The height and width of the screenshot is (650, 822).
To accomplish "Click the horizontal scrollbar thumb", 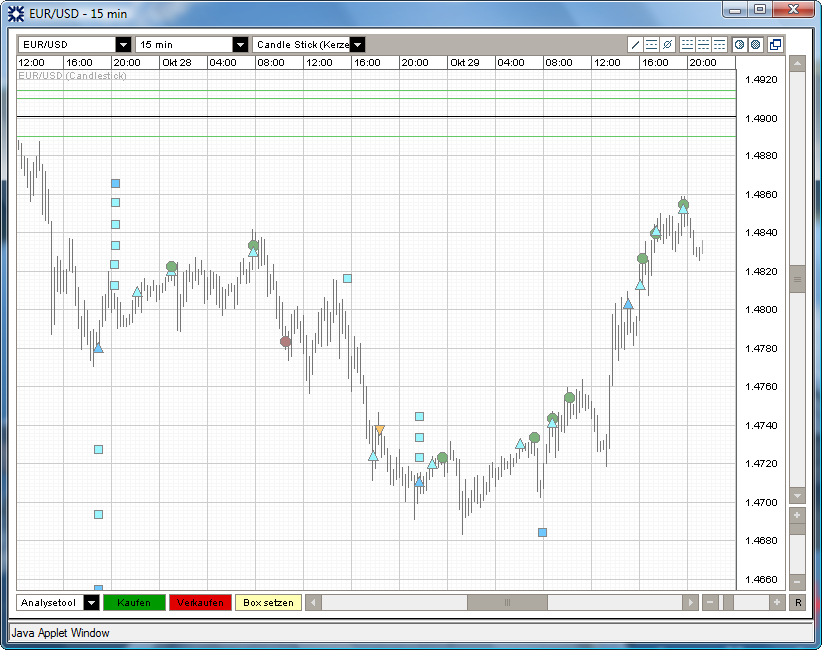I will 507,602.
